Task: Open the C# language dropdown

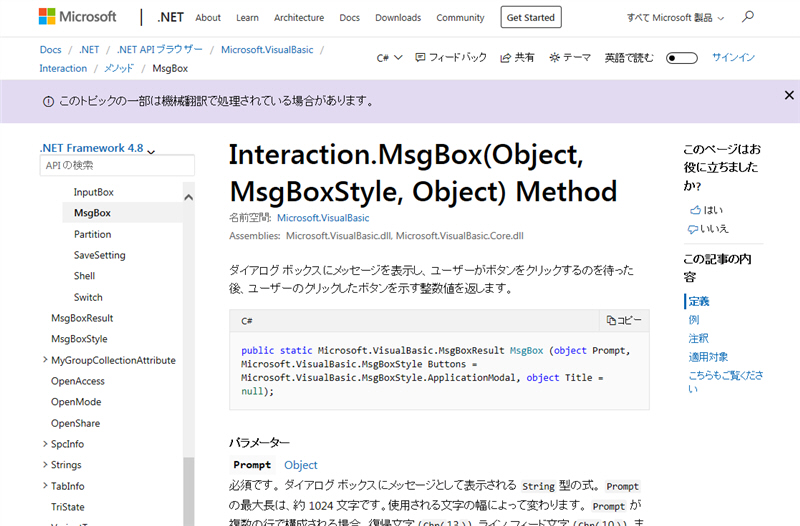Action: 389,58
